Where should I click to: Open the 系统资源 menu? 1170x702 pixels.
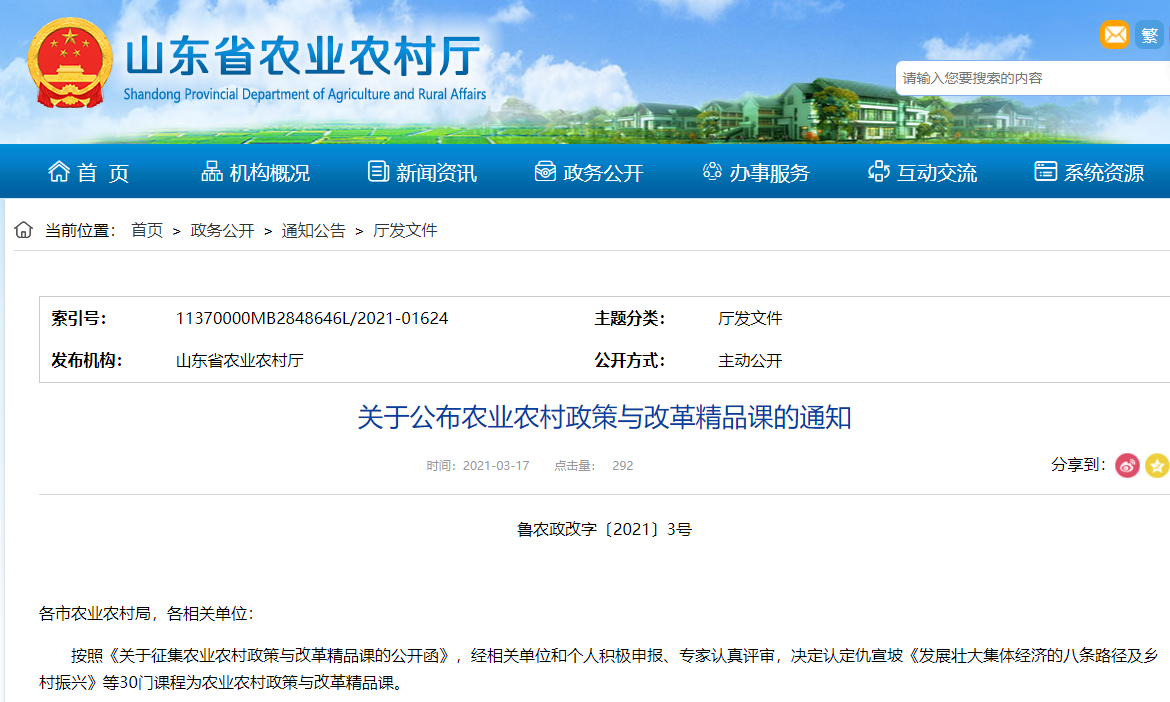(1089, 172)
